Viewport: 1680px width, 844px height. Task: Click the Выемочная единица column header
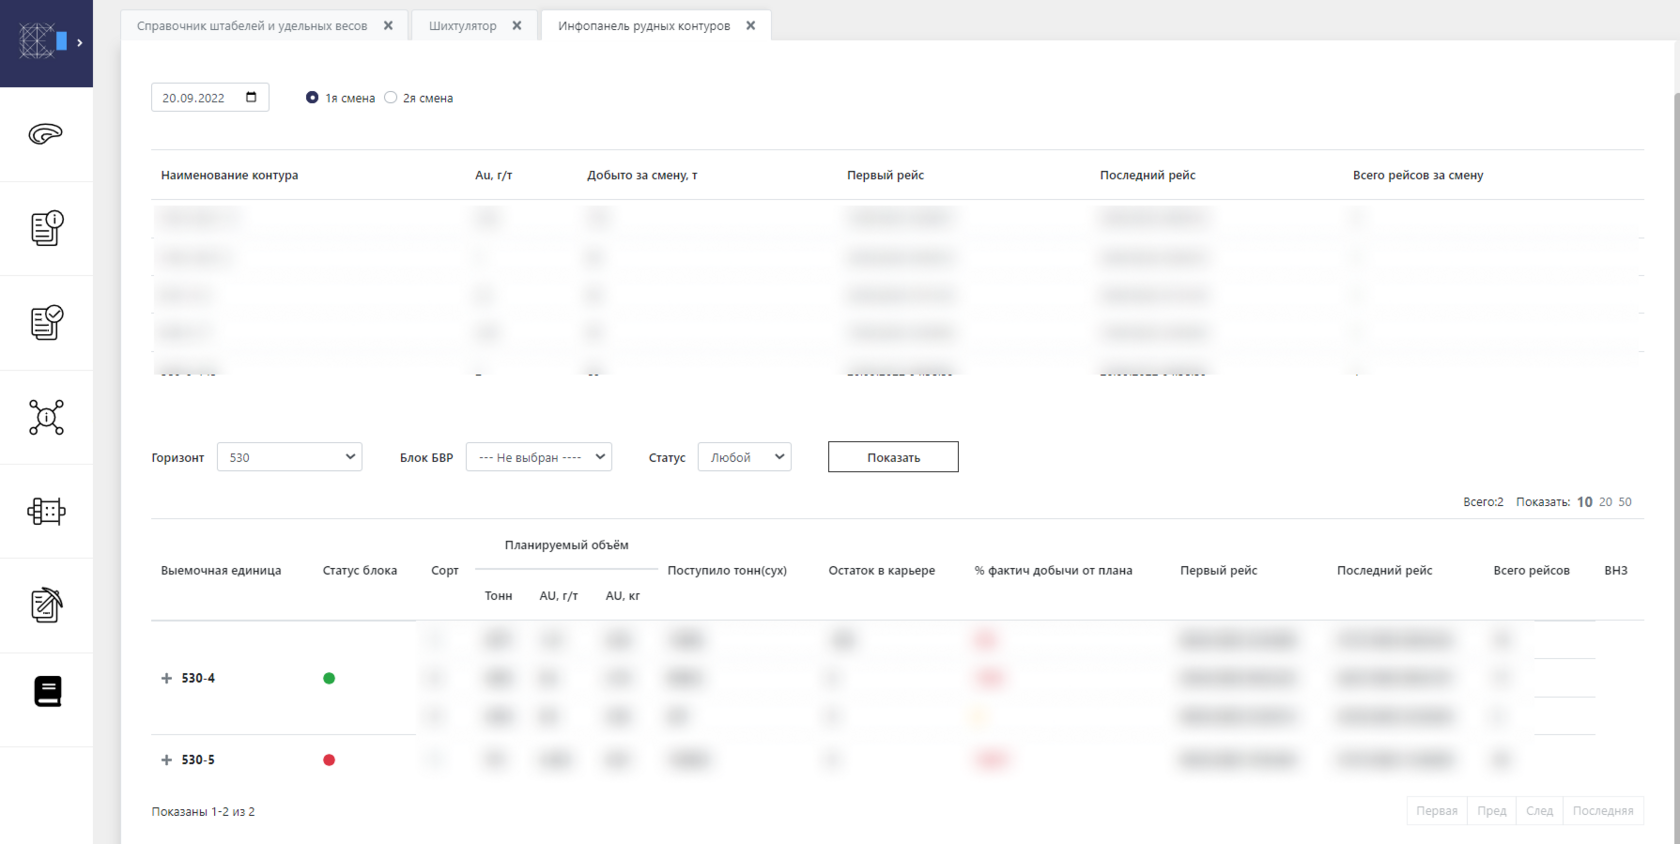click(x=221, y=570)
